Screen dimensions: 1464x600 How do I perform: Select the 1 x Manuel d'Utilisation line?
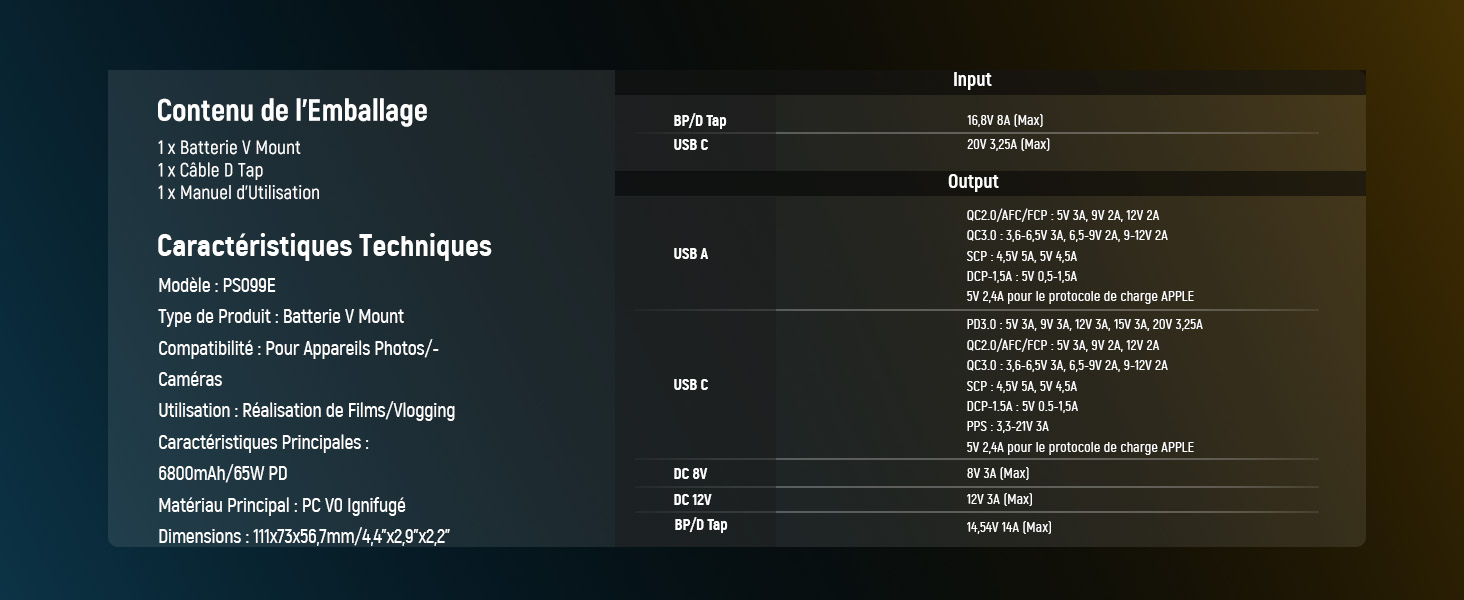coord(238,193)
